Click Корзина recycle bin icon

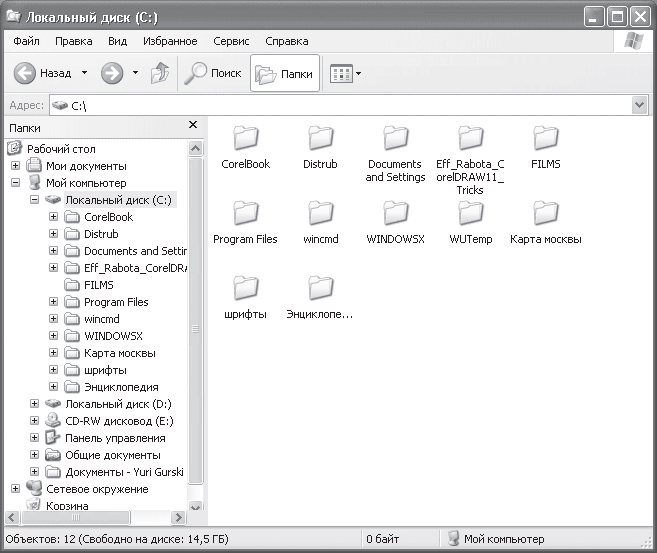[x=34, y=504]
